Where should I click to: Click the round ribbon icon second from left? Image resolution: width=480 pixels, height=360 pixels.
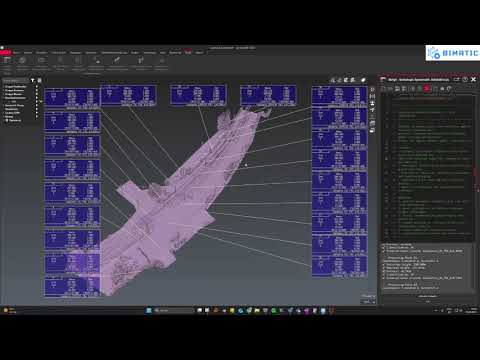pos(22,60)
